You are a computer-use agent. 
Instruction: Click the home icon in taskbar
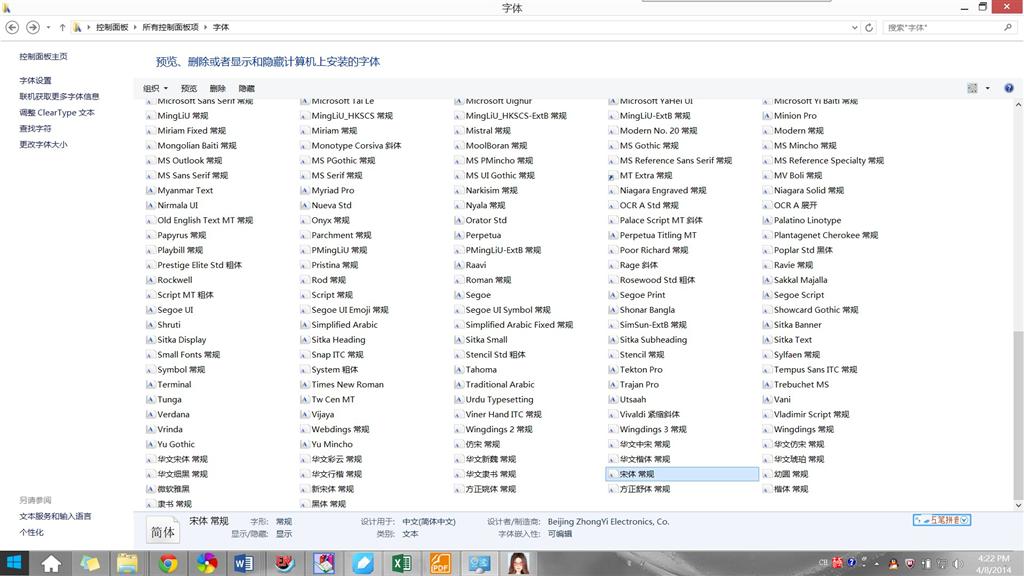(x=51, y=563)
